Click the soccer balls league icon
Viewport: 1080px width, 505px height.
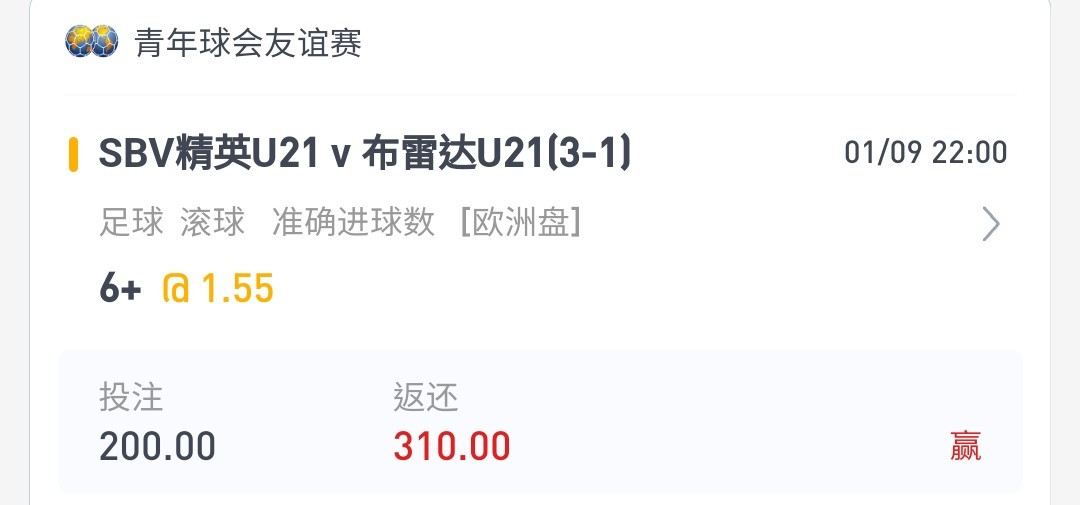[x=92, y=41]
